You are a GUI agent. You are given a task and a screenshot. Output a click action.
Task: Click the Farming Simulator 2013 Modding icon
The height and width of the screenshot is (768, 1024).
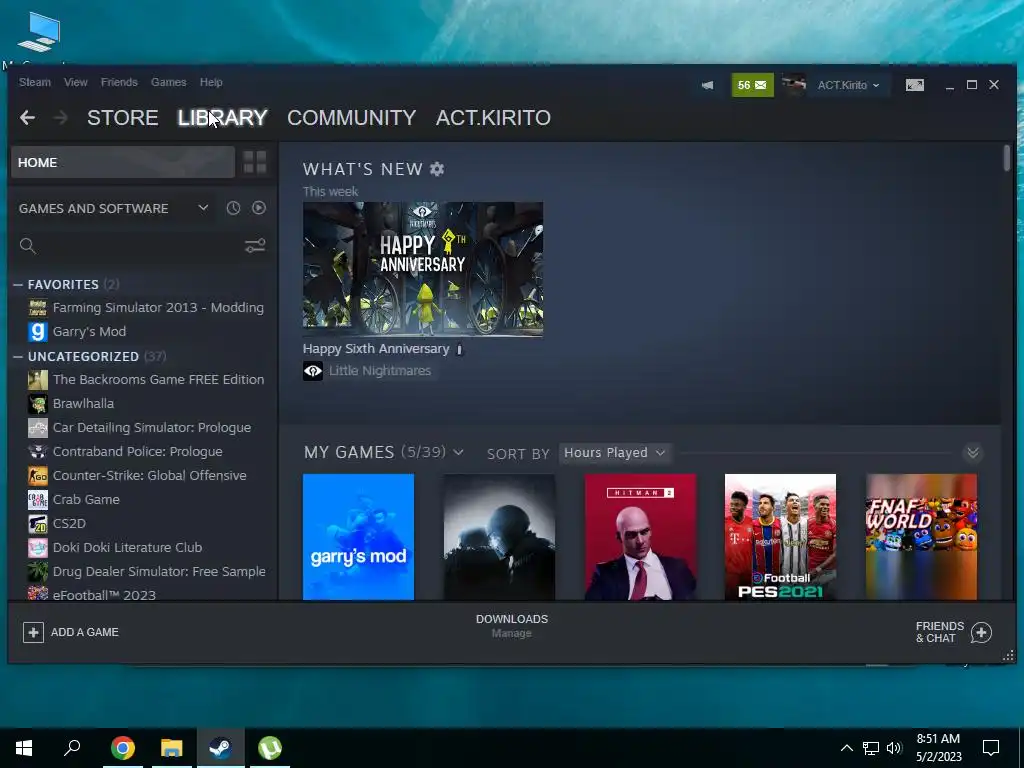pyautogui.click(x=38, y=308)
